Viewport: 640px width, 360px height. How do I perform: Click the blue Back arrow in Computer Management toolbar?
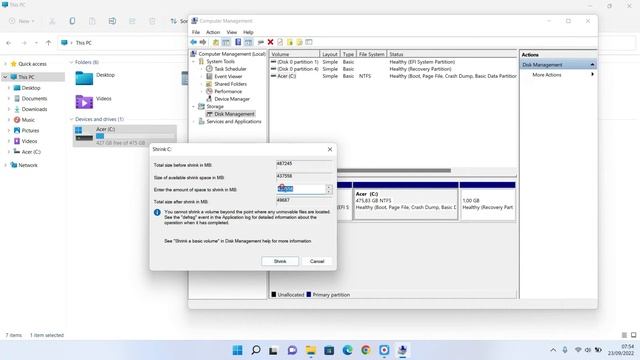click(193, 42)
